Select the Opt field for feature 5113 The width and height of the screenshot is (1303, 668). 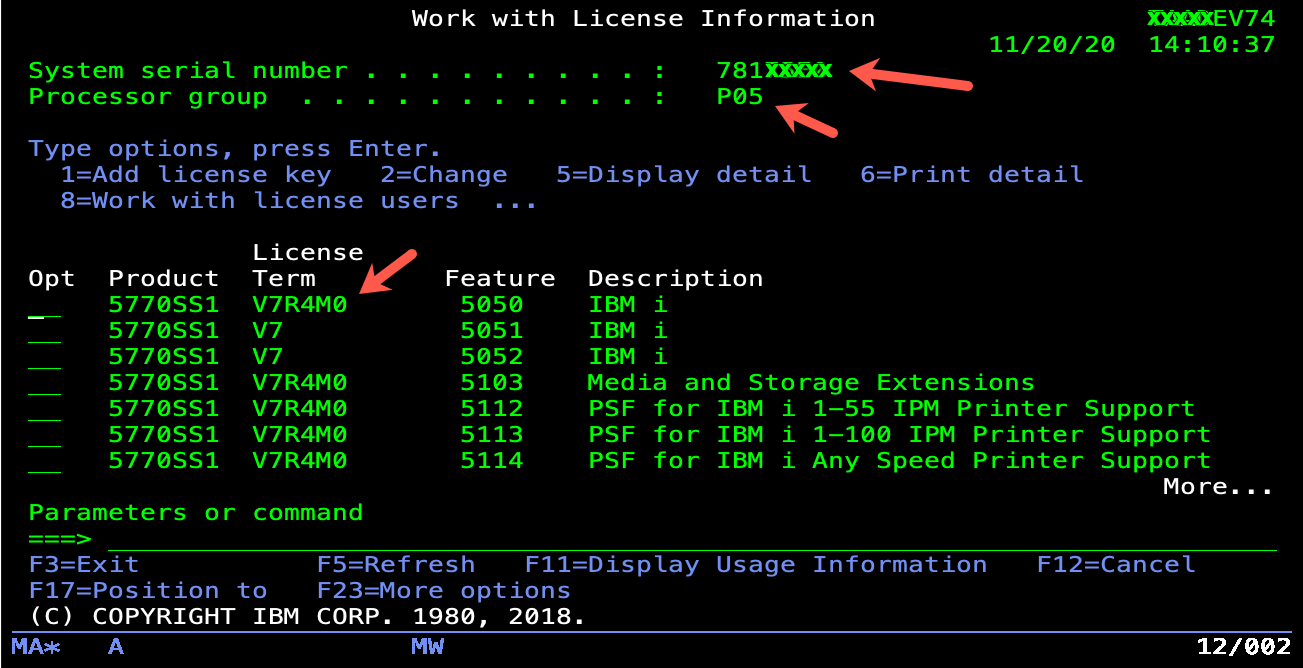(x=44, y=435)
